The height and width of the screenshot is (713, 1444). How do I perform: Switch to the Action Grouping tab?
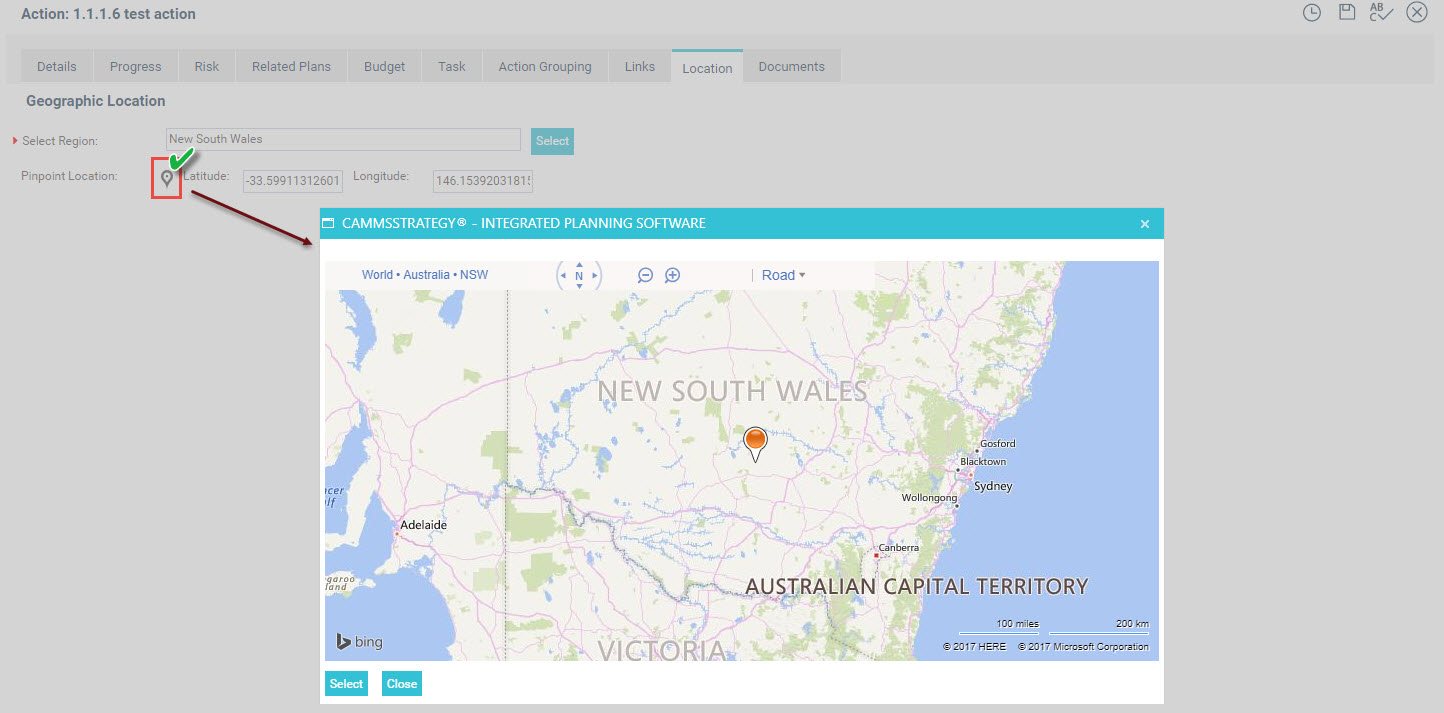(545, 66)
